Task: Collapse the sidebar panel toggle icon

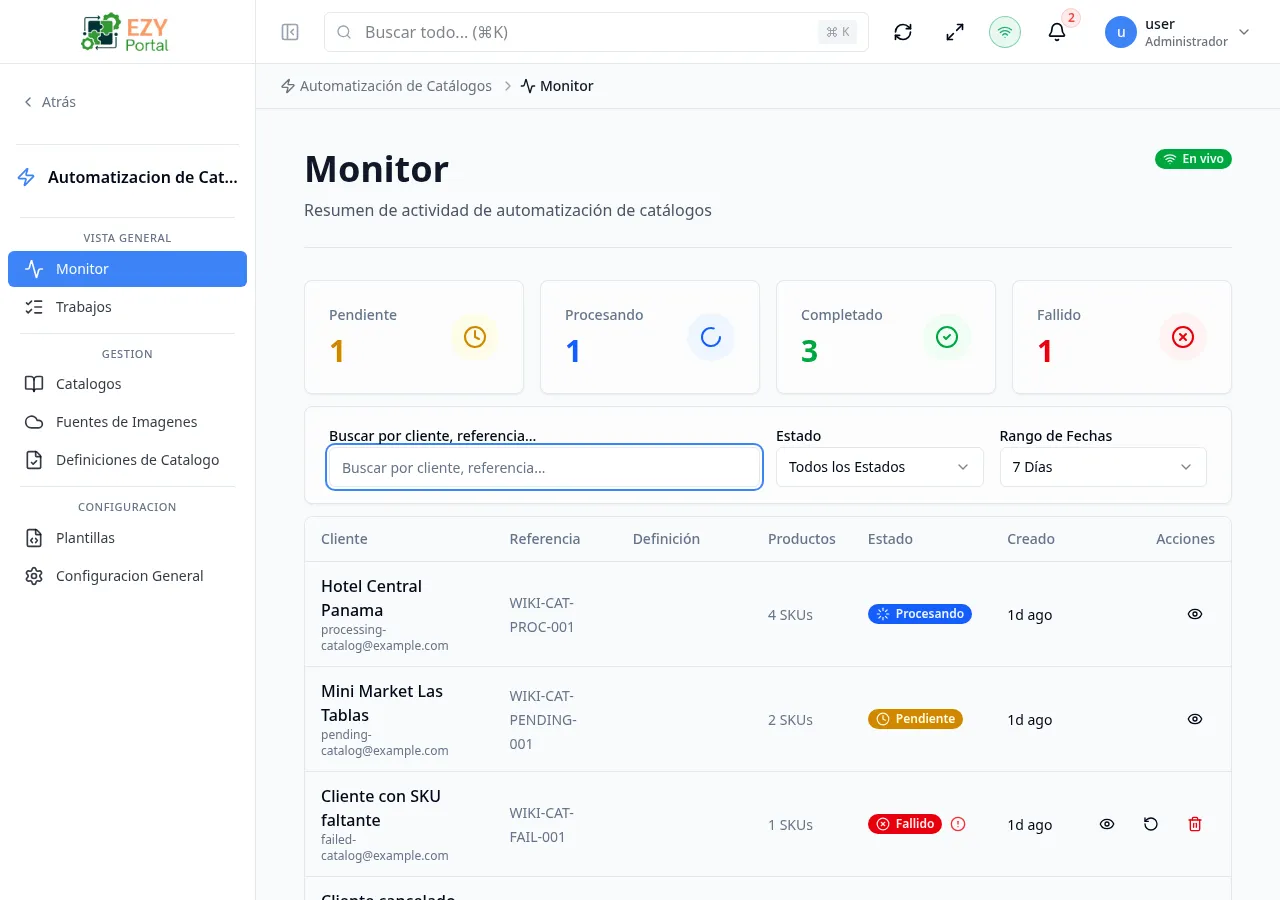Action: pyautogui.click(x=290, y=32)
